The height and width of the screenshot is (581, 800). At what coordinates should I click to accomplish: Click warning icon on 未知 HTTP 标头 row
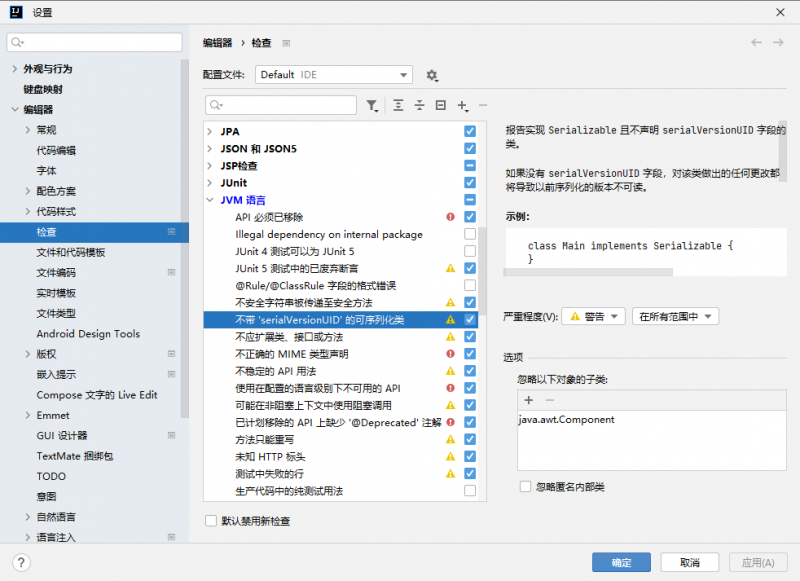451,457
